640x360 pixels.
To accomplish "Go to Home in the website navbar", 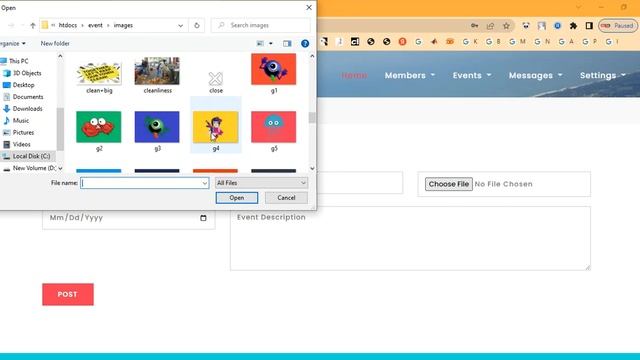I will coord(354,76).
